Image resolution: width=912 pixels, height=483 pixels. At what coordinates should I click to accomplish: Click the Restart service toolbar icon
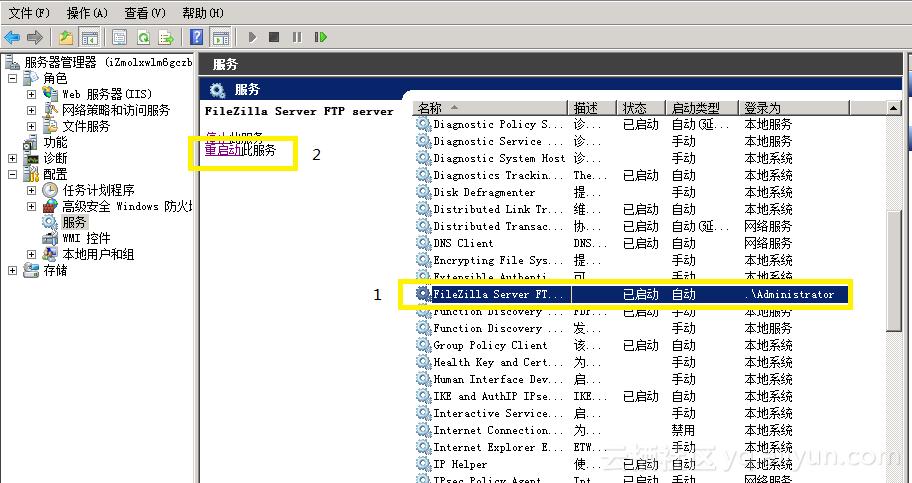[320, 37]
